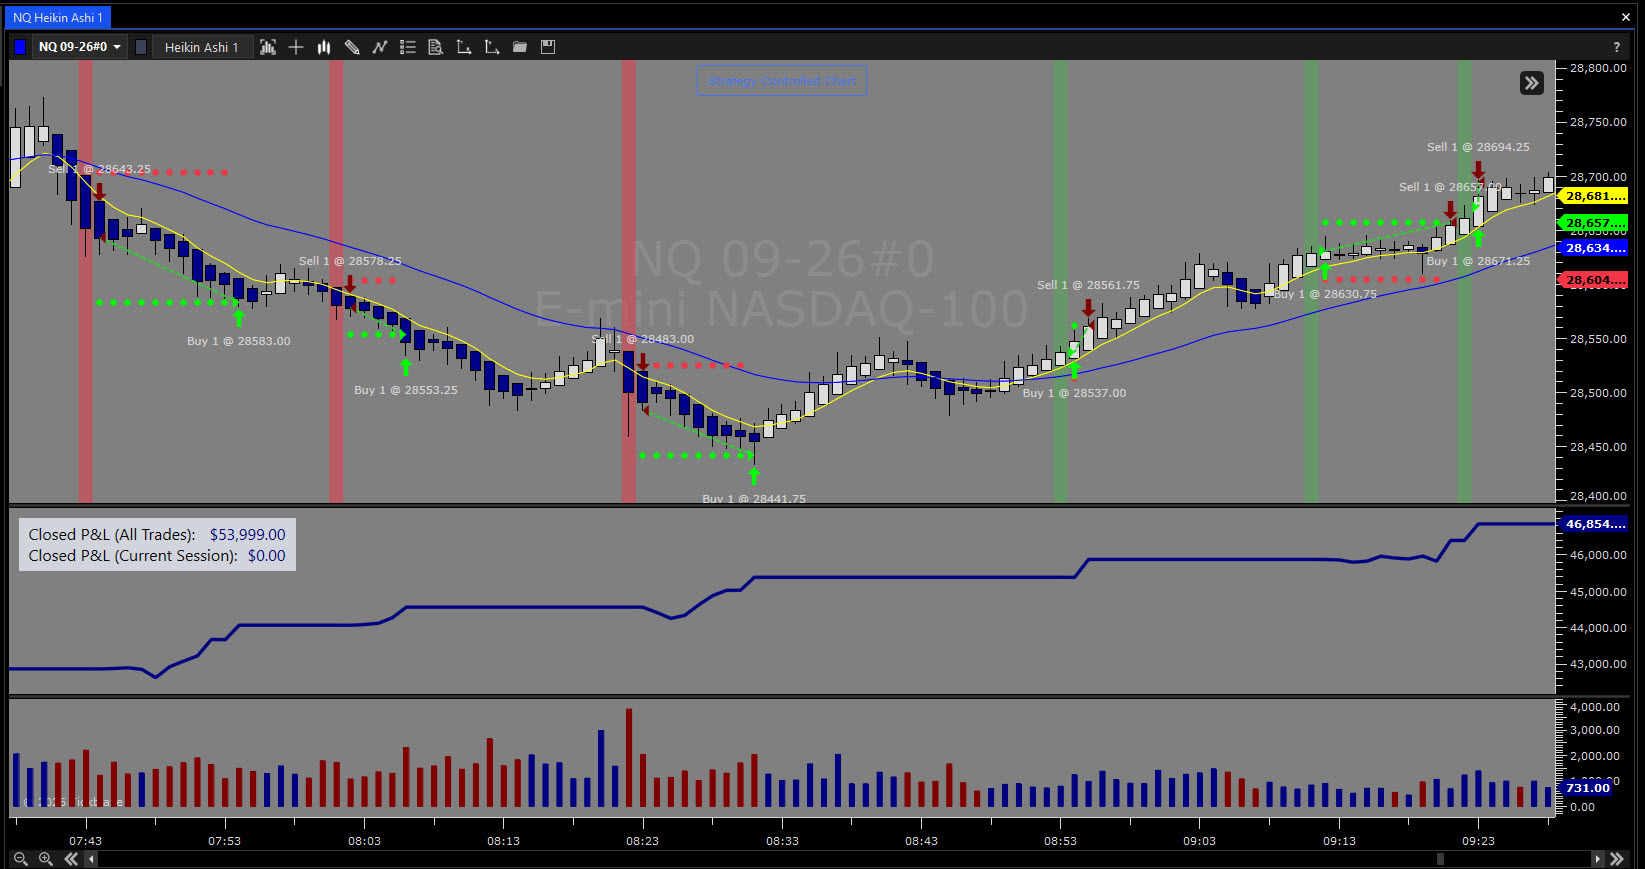Image resolution: width=1645 pixels, height=869 pixels.
Task: Click the Buy 1 @ 28553.25 label
Action: click(x=406, y=390)
